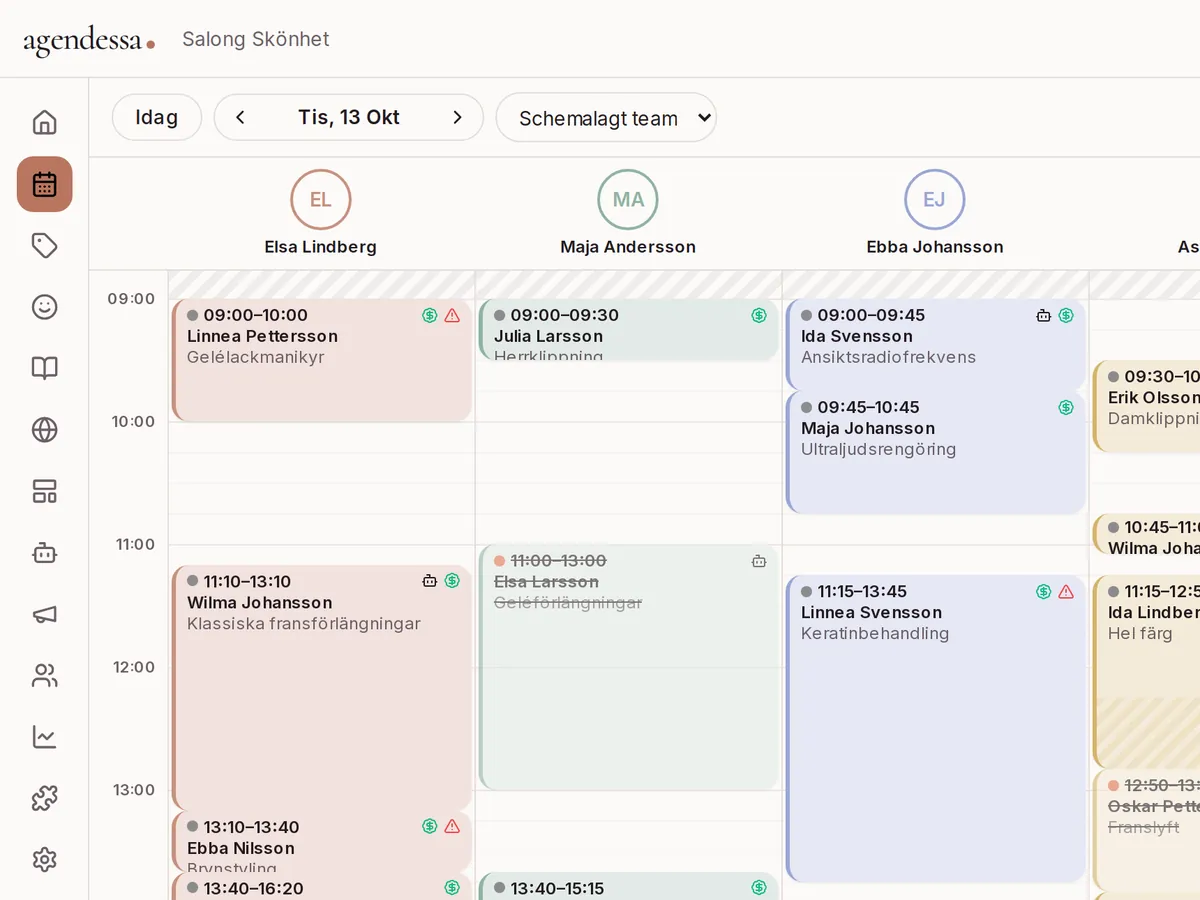The height and width of the screenshot is (900, 1200).
Task: Select Maja Andersson's MA avatar
Action: (x=628, y=199)
